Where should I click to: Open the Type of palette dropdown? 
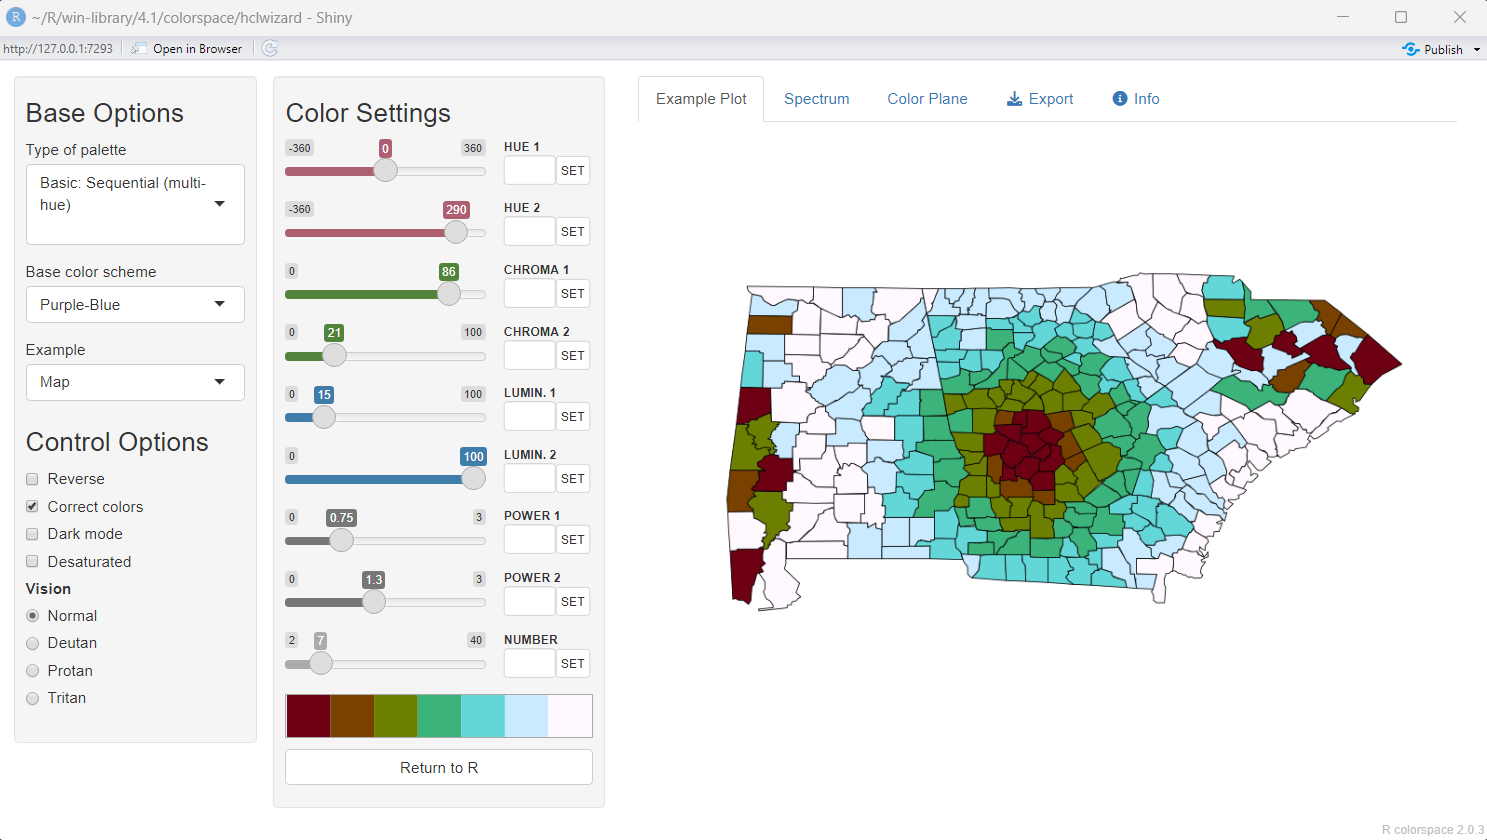[135, 204]
